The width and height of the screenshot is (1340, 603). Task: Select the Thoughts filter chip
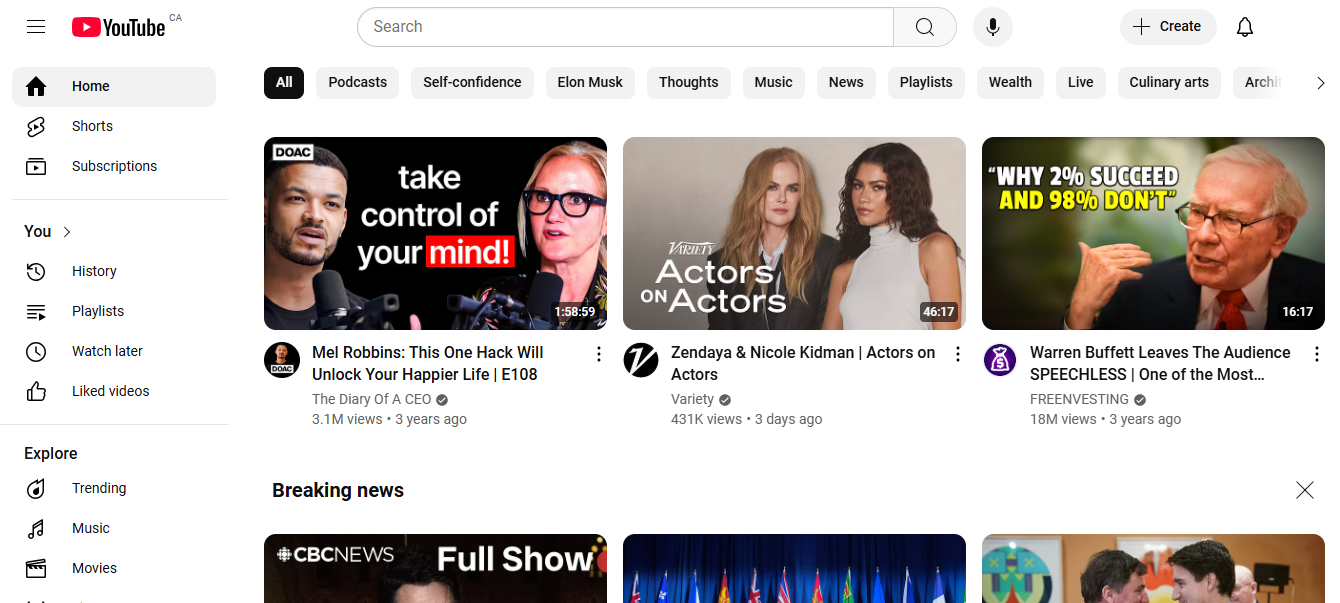689,83
